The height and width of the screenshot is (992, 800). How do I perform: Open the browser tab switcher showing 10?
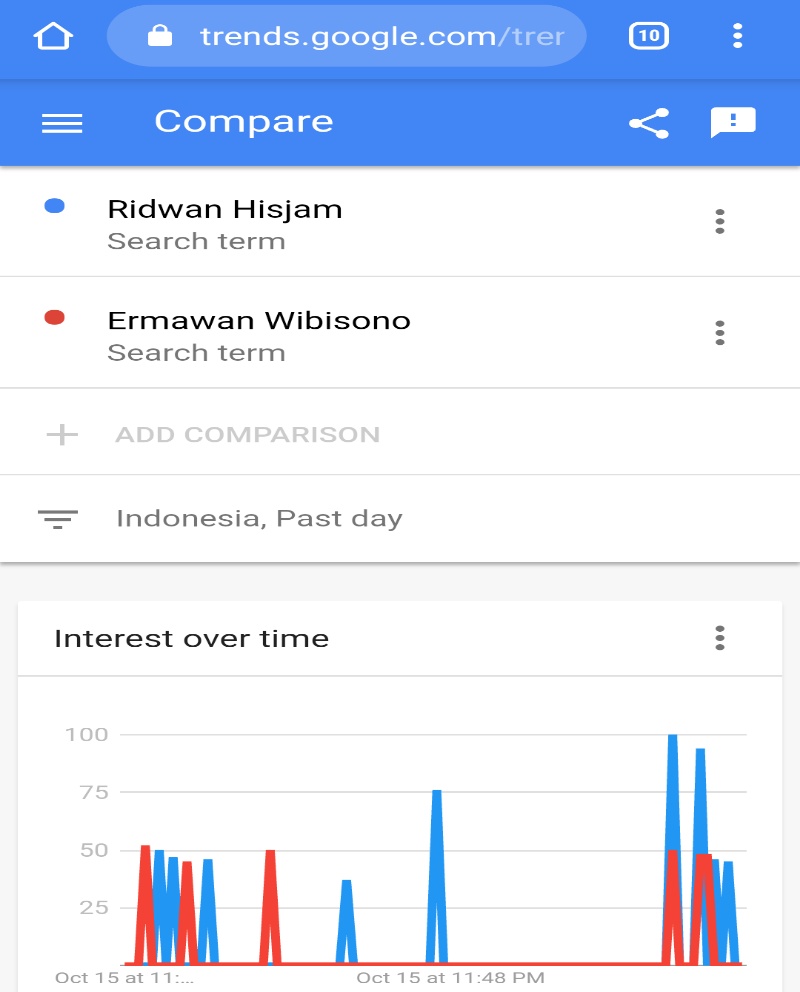click(648, 37)
